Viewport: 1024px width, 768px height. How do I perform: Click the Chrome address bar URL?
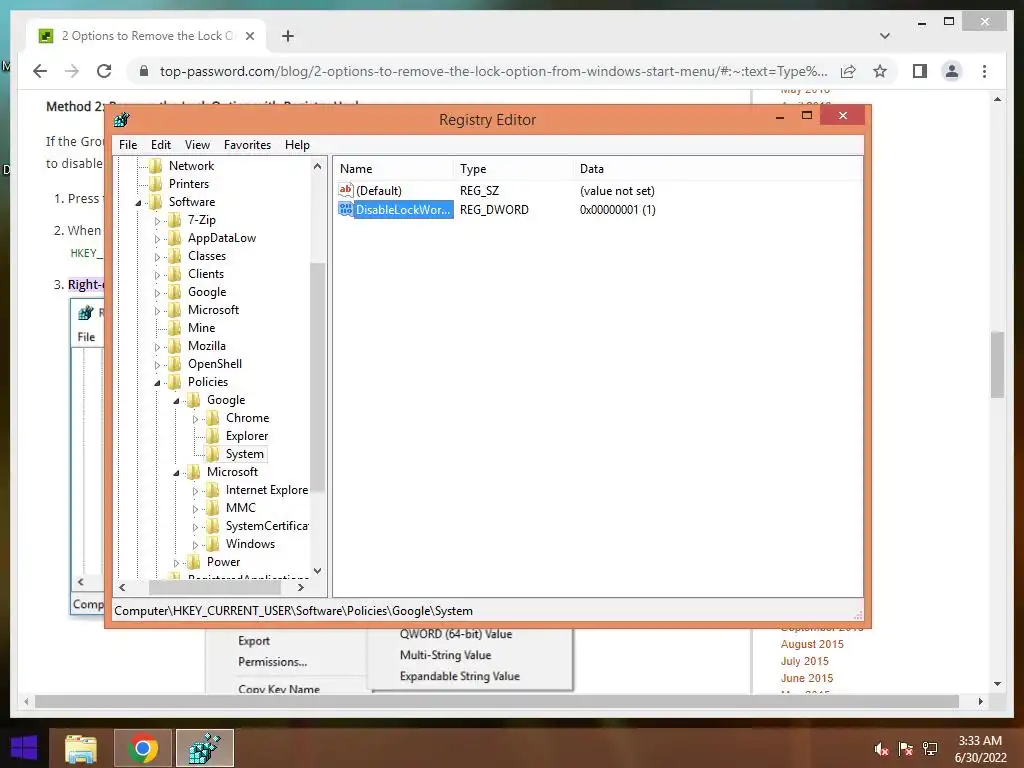point(493,71)
